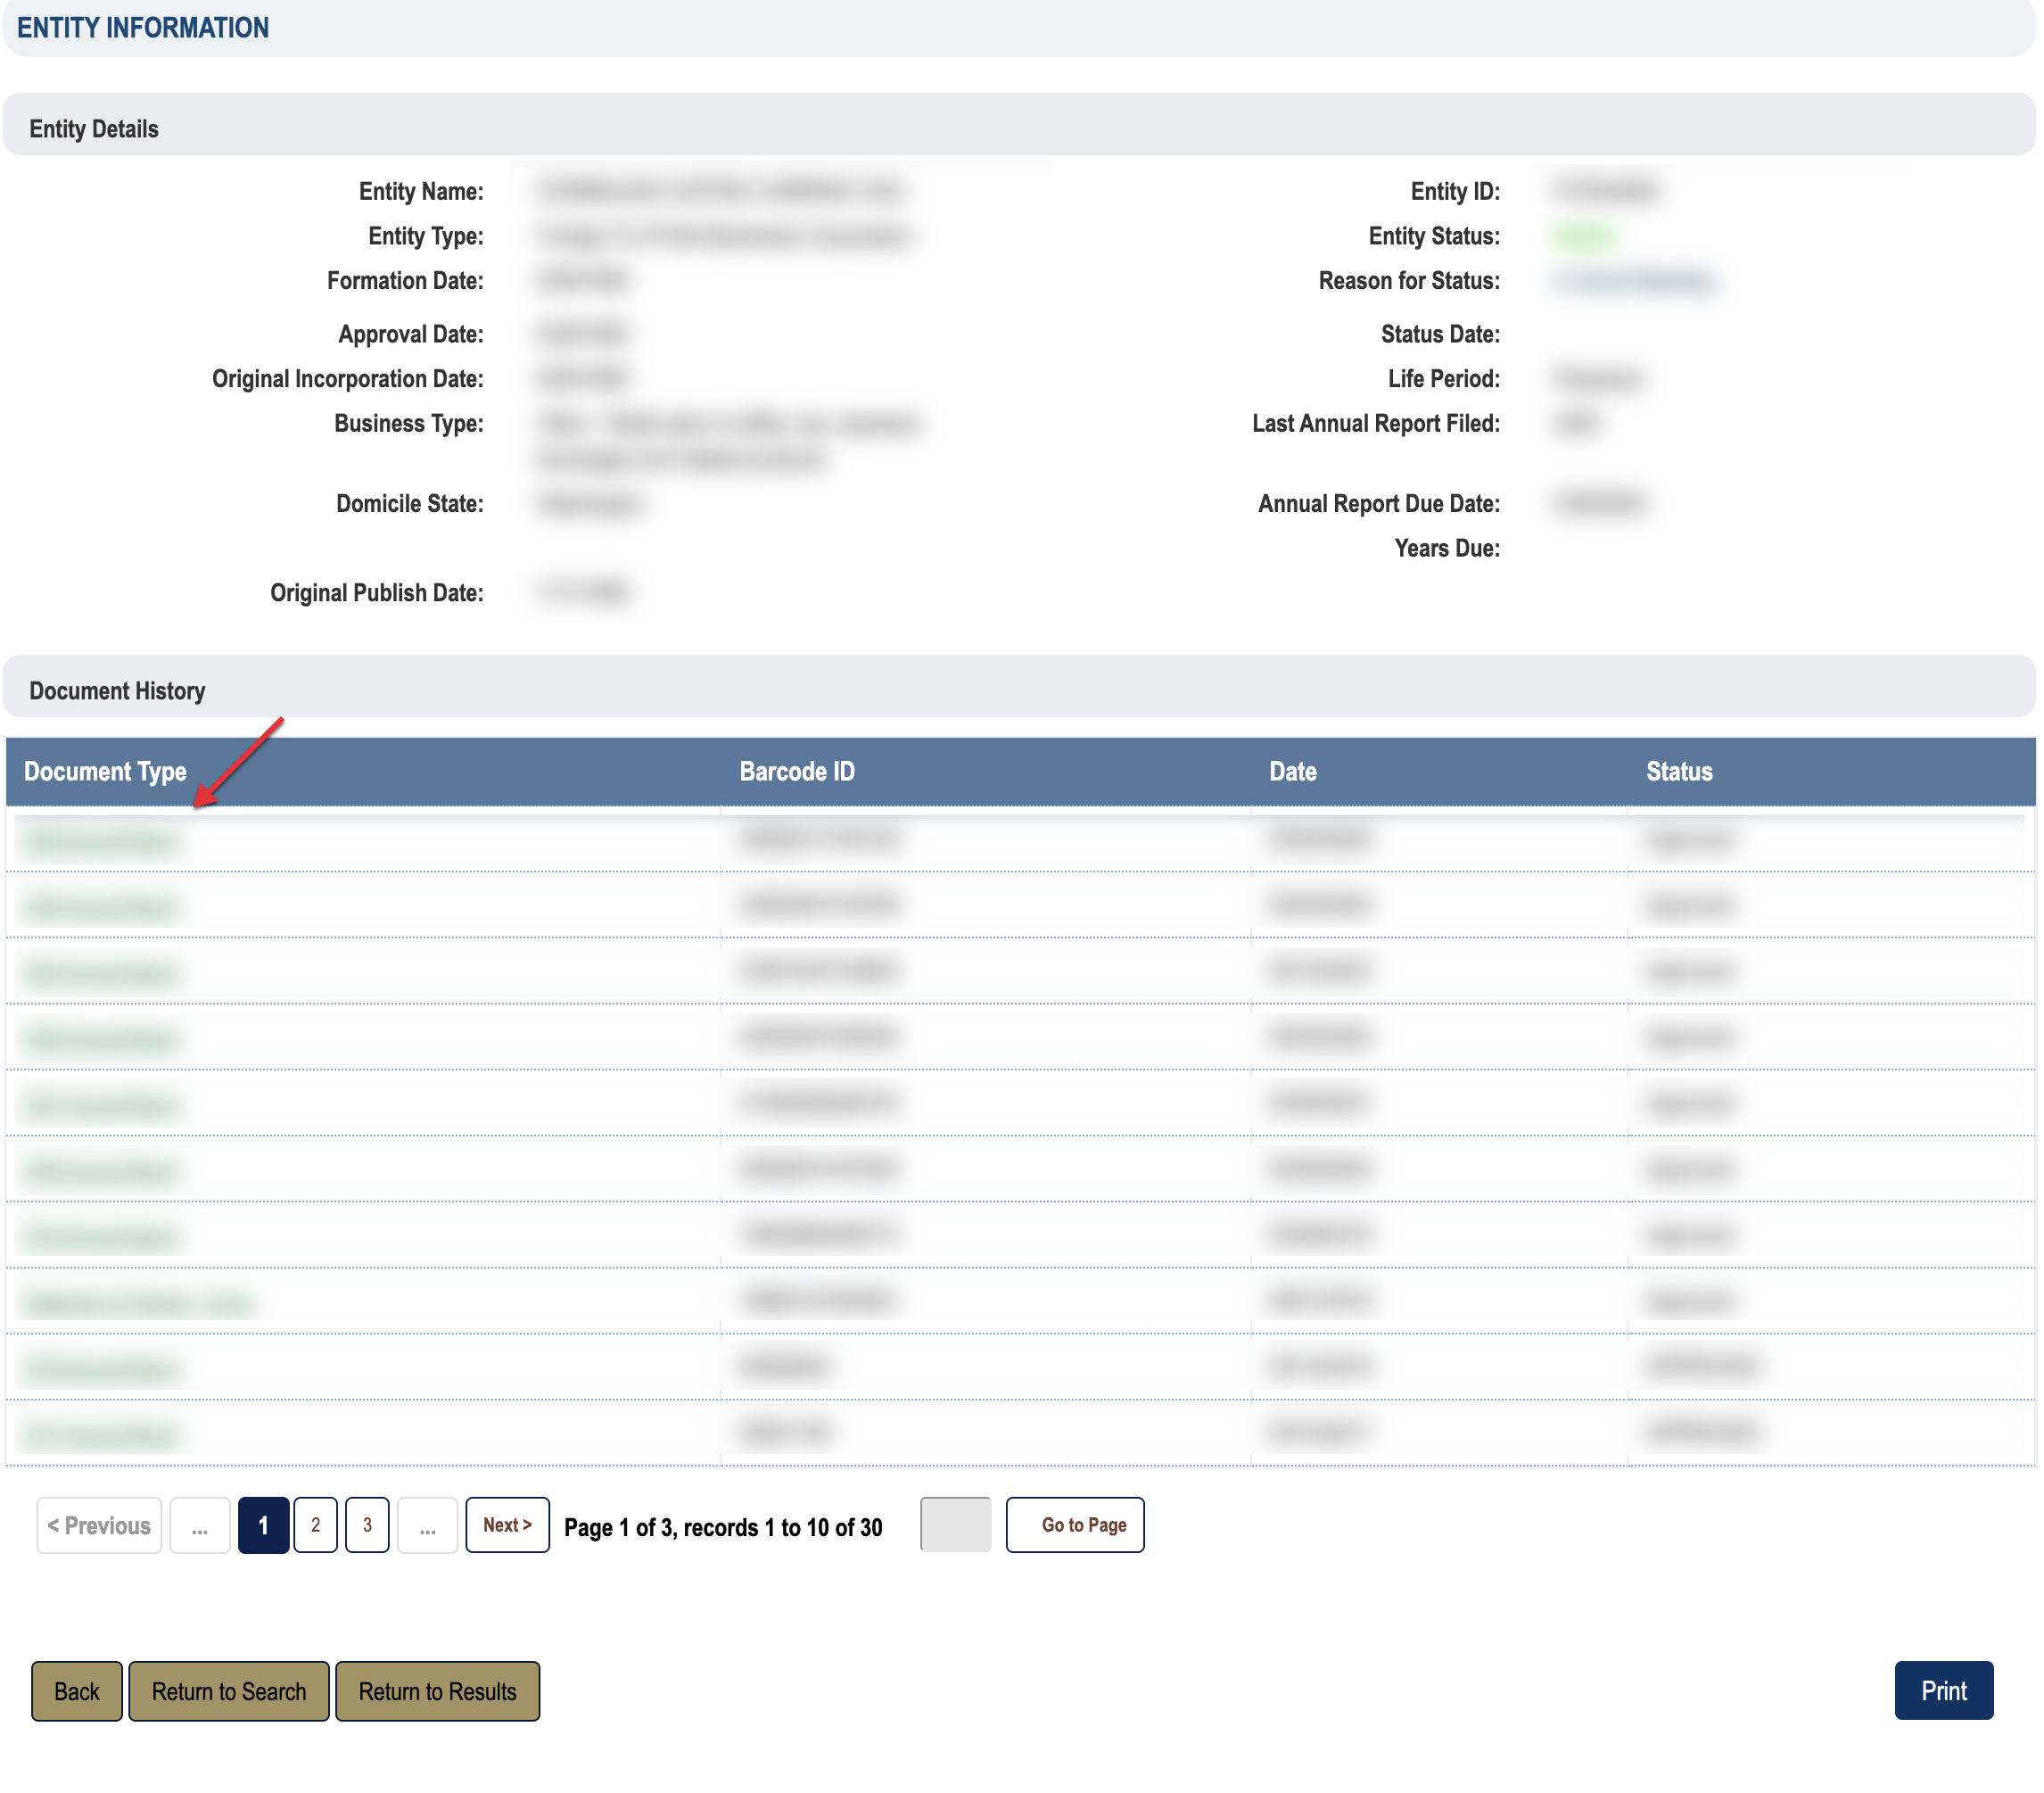This screenshot has height=1793, width=2044.
Task: Go to next page of records
Action: 506,1524
